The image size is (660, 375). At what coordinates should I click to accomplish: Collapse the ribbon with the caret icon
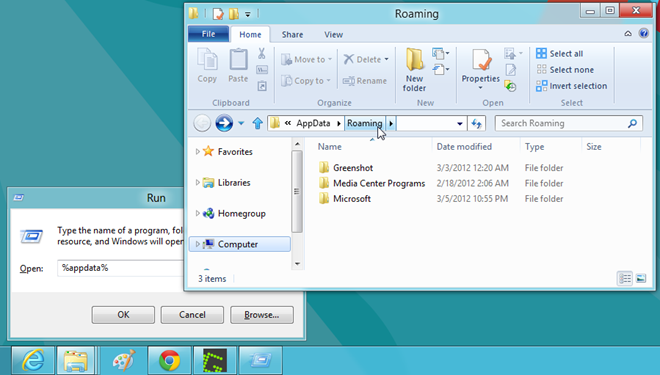tap(628, 34)
